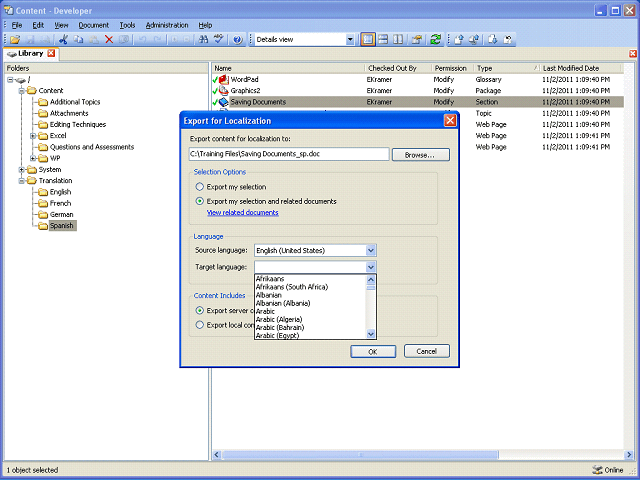Click Cancel in Export for Localization

point(427,351)
